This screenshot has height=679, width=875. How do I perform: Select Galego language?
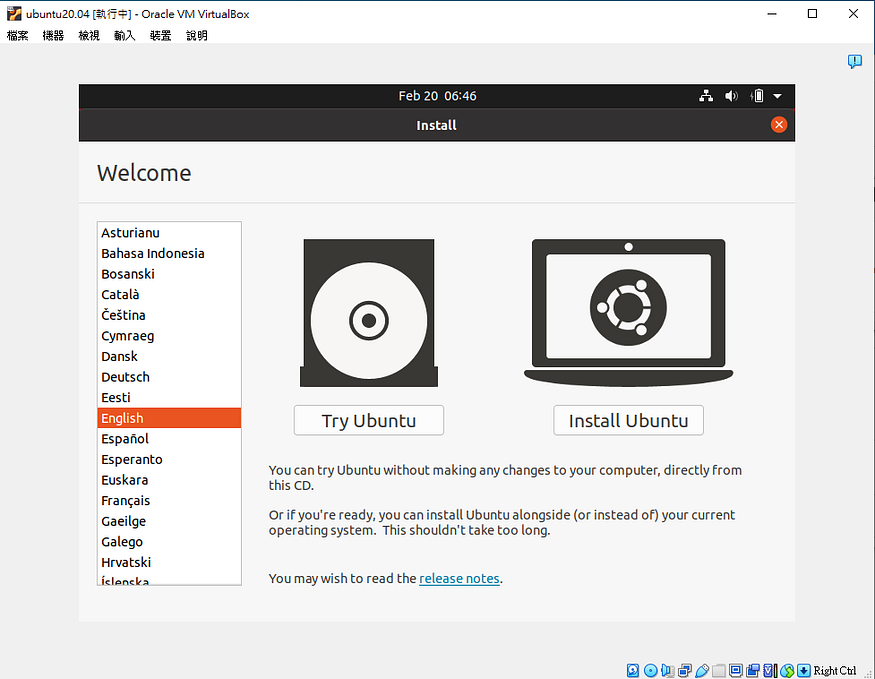[x=169, y=542]
